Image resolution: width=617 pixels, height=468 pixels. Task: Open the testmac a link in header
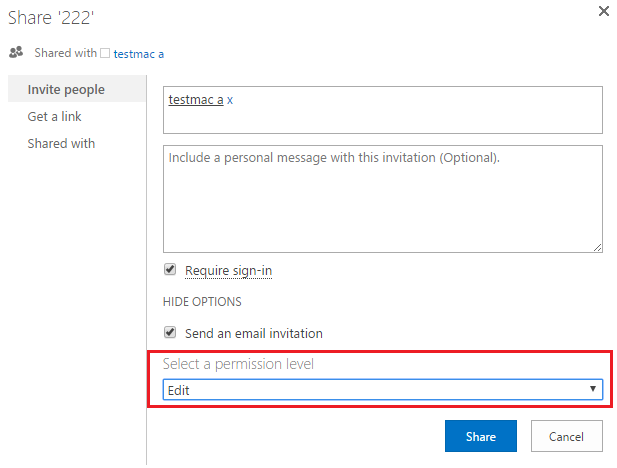pyautogui.click(x=139, y=53)
